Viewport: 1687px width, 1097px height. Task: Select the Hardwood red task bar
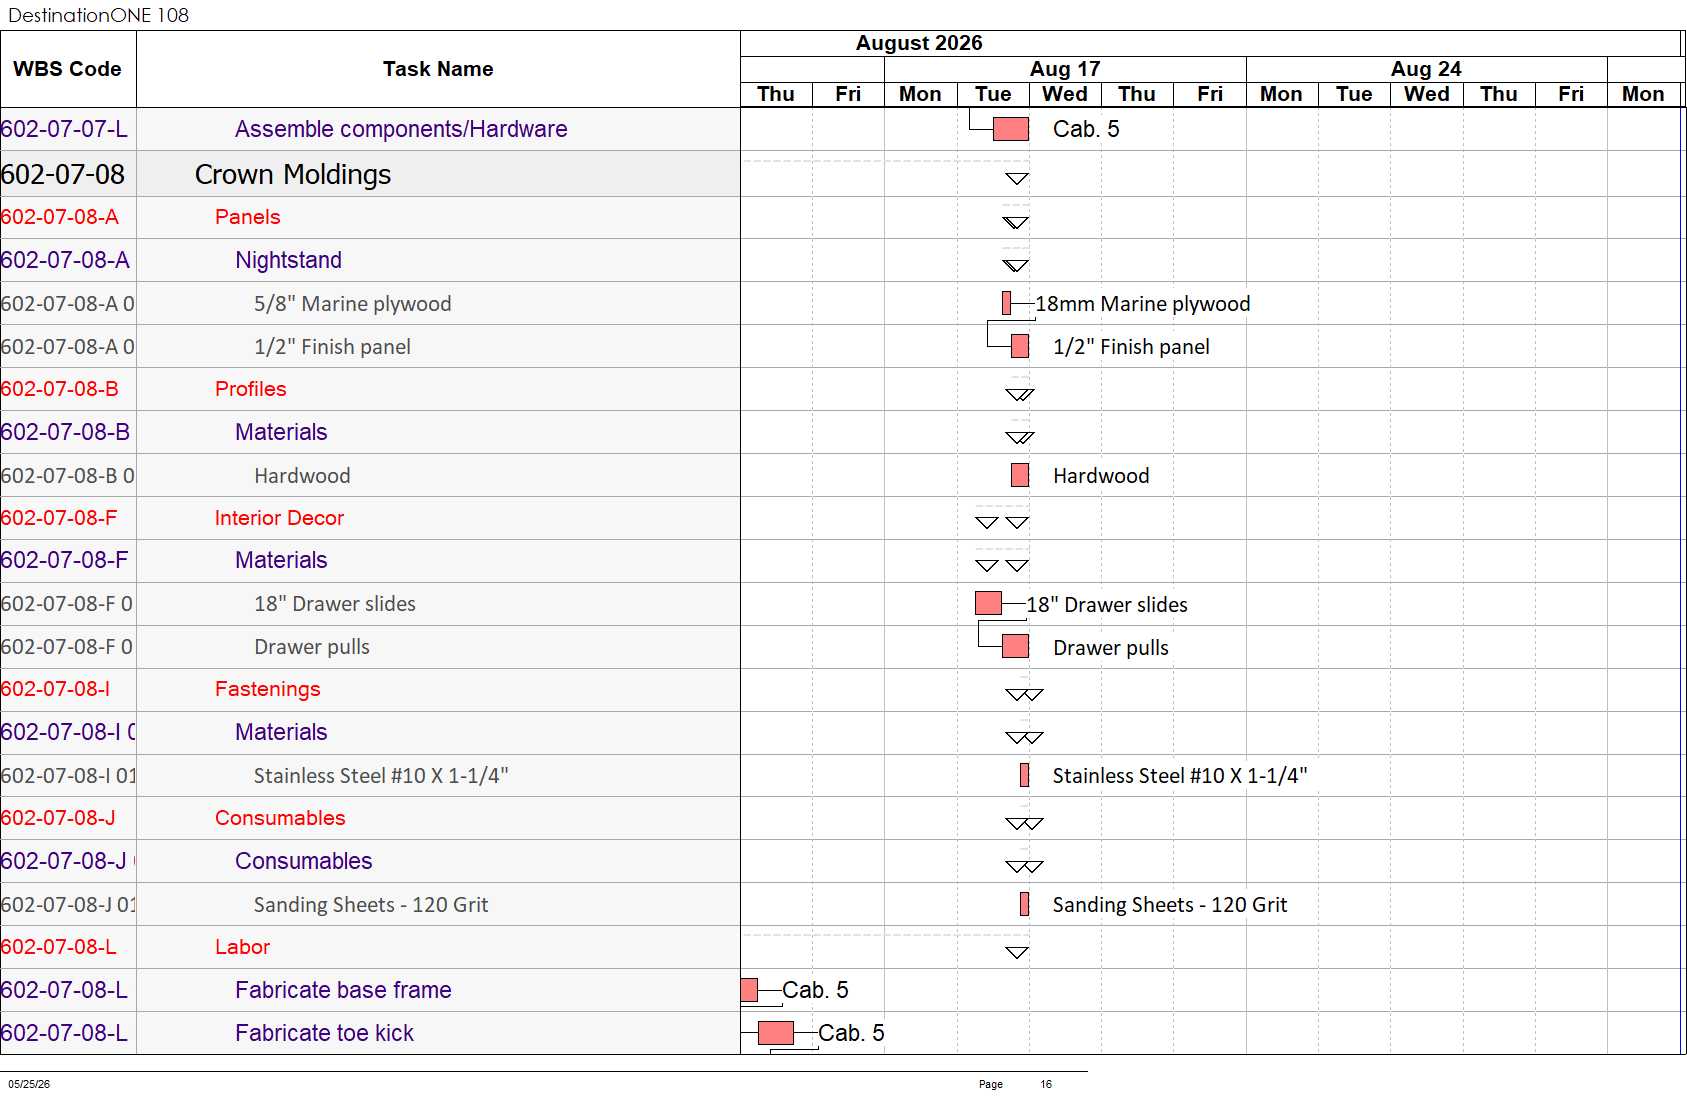point(1020,475)
